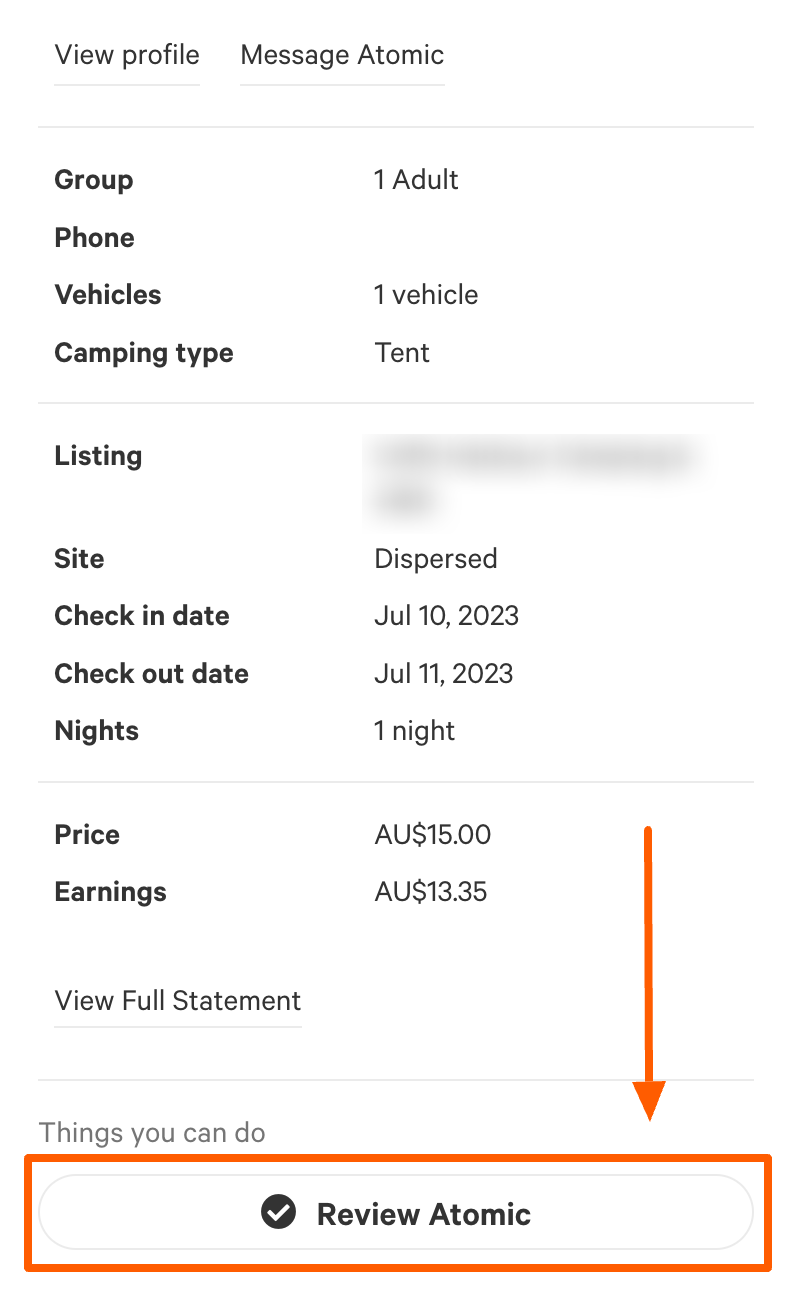794x1290 pixels.
Task: Select the Jul 10, 2023 check-in date
Action: [x=447, y=616]
